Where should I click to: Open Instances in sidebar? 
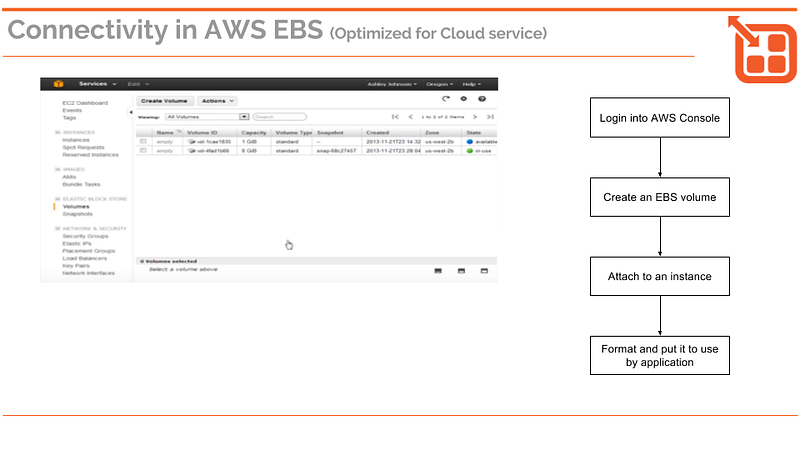76,140
